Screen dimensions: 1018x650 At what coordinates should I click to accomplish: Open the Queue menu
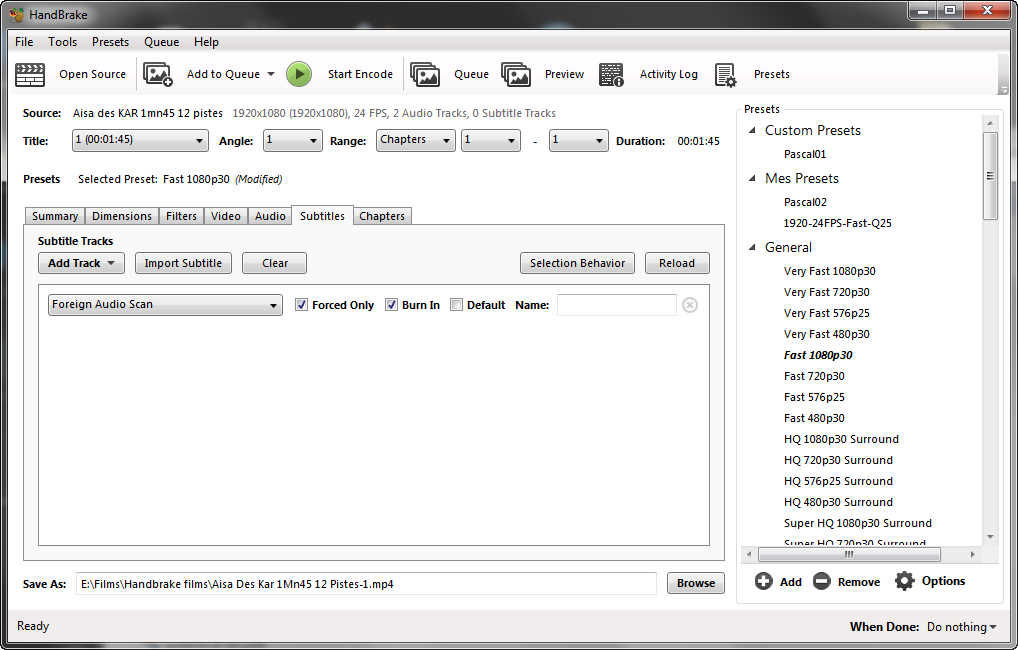[x=162, y=42]
